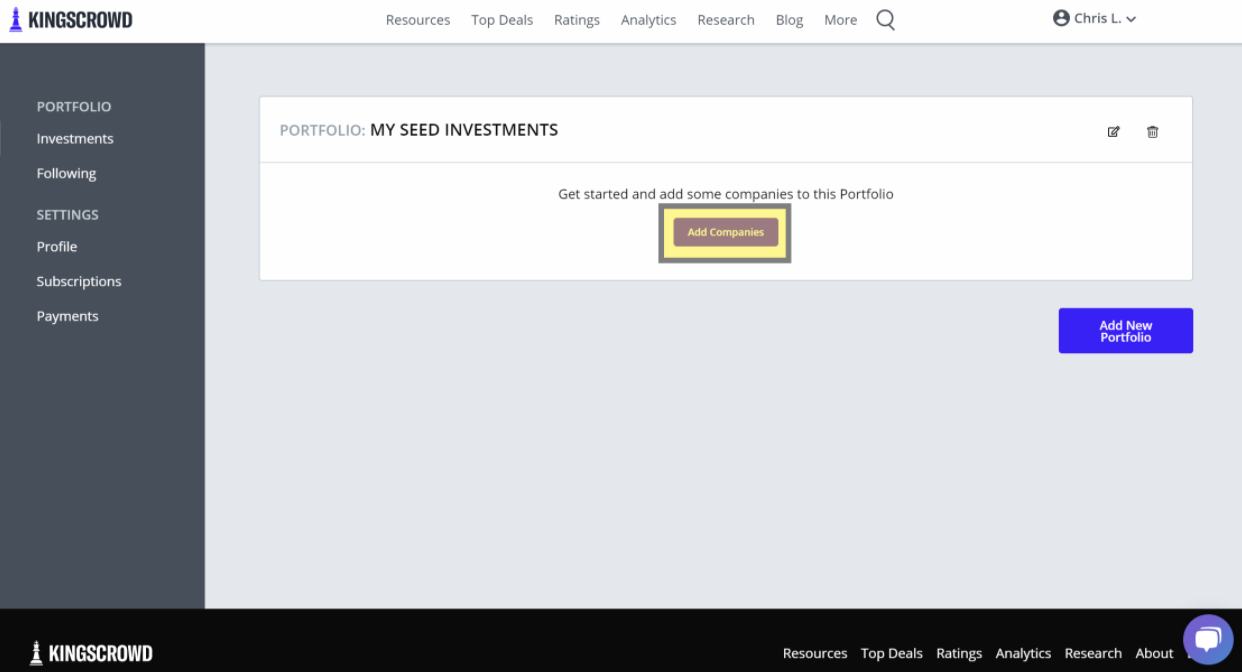This screenshot has width=1242, height=672.
Task: Click the SETTINGS sidebar heading
Action: tap(68, 215)
